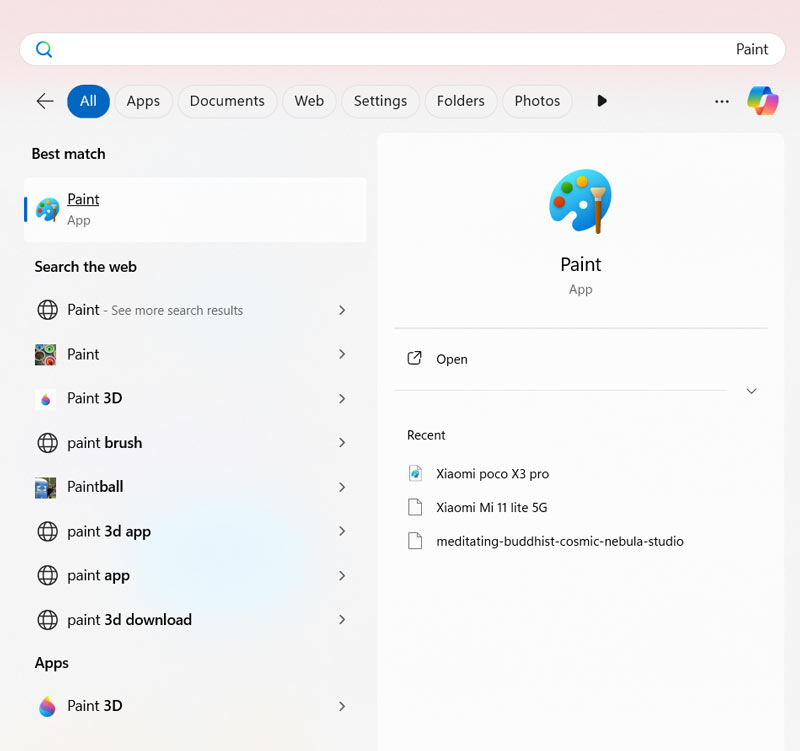Click 'Paintball' suggestion text
800x751 pixels.
95,487
